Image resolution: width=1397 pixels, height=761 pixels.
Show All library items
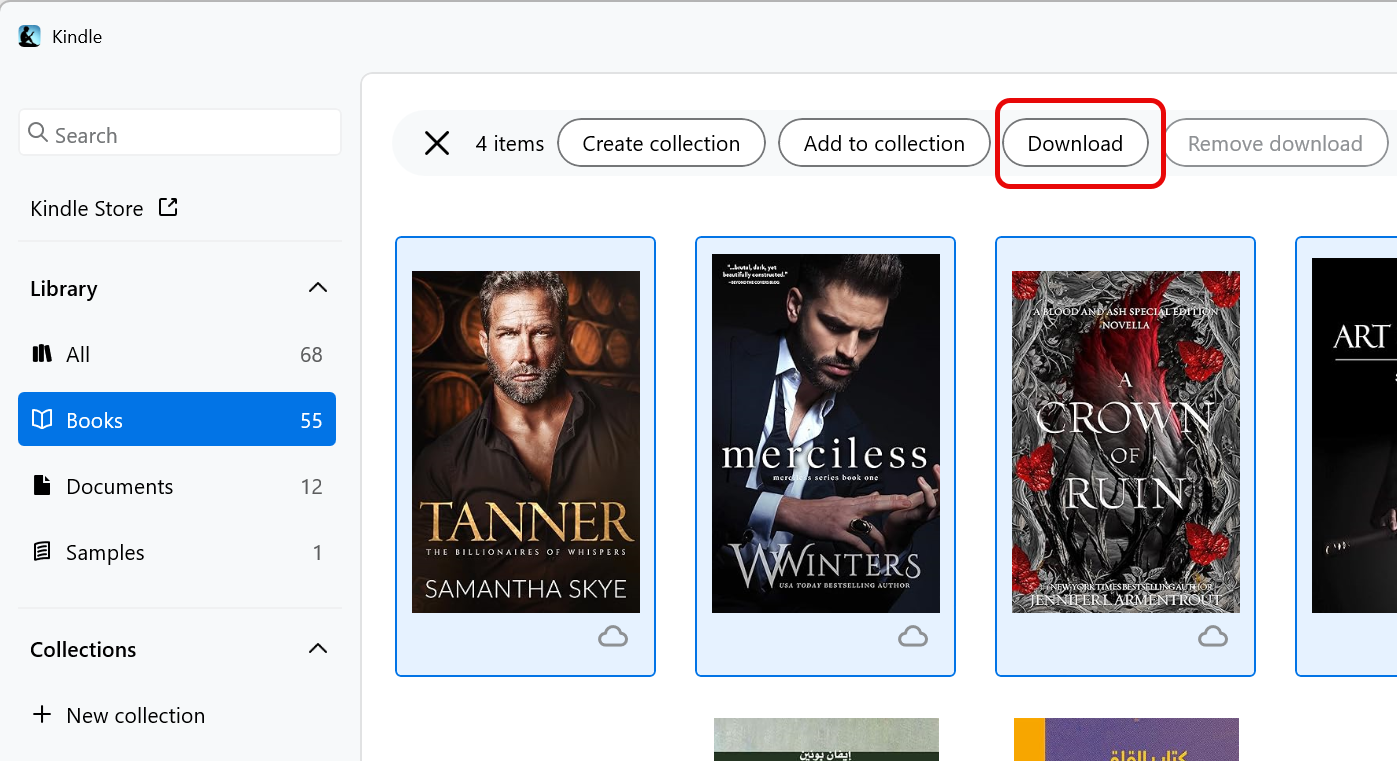coord(177,354)
